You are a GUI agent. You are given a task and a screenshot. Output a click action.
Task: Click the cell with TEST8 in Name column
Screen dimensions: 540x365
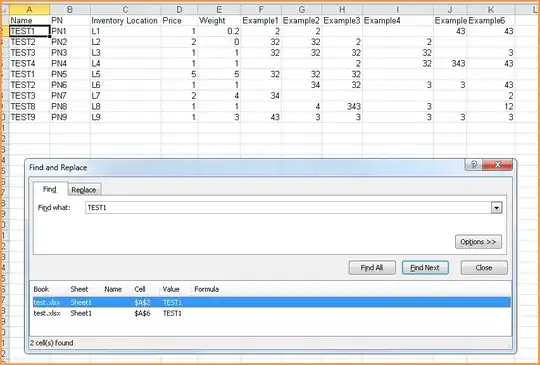[x=29, y=106]
